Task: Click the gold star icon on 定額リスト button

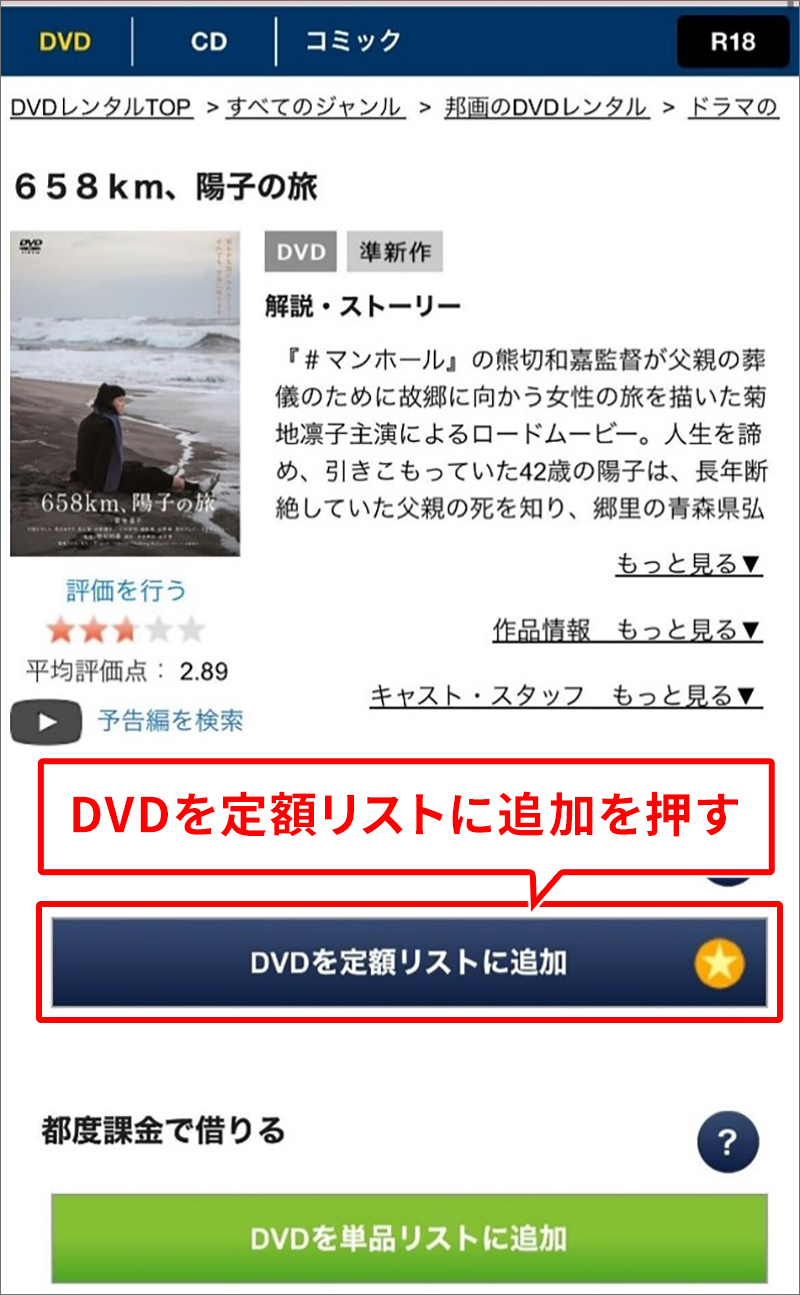Action: pyautogui.click(x=719, y=963)
